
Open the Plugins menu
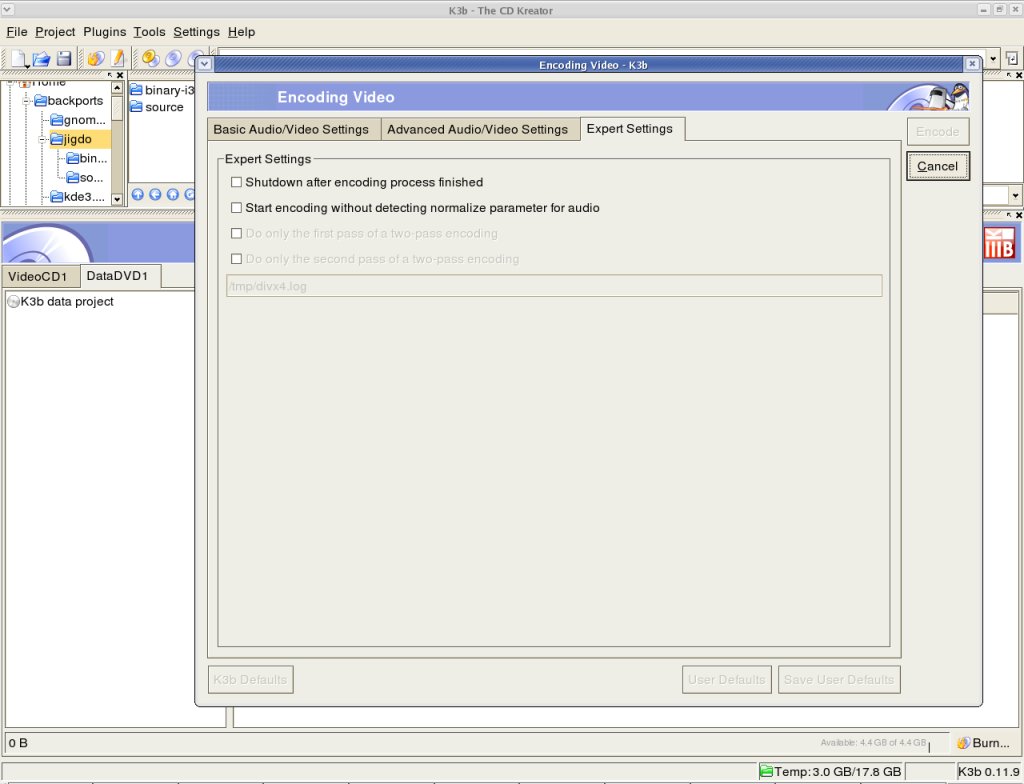coord(104,32)
